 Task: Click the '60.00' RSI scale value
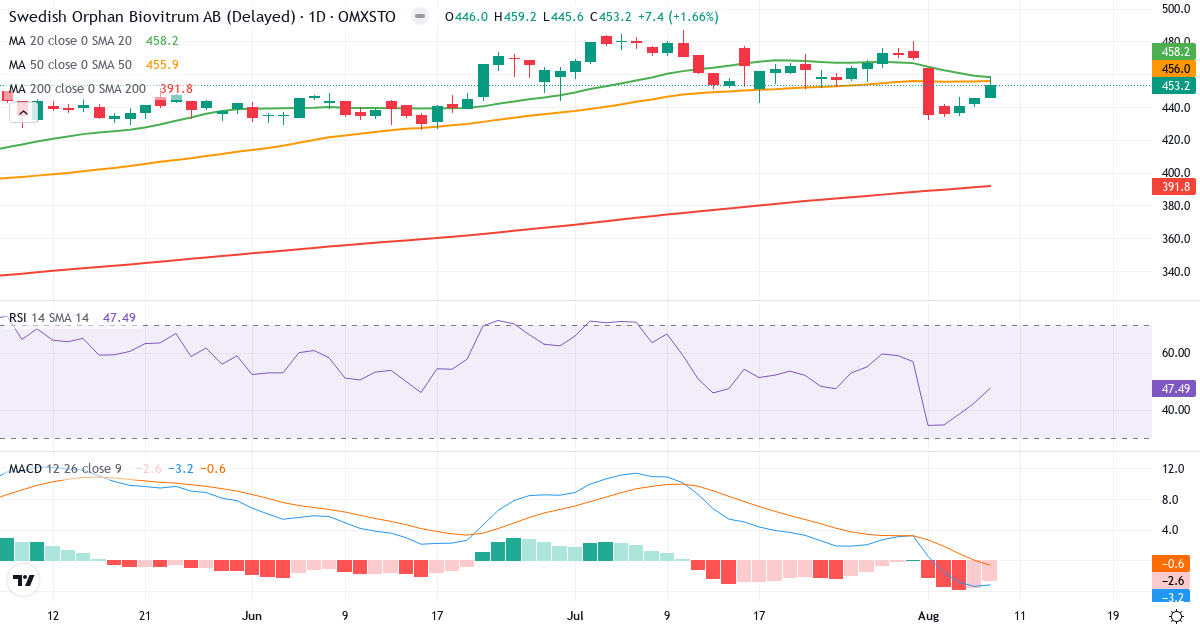pyautogui.click(x=1176, y=353)
